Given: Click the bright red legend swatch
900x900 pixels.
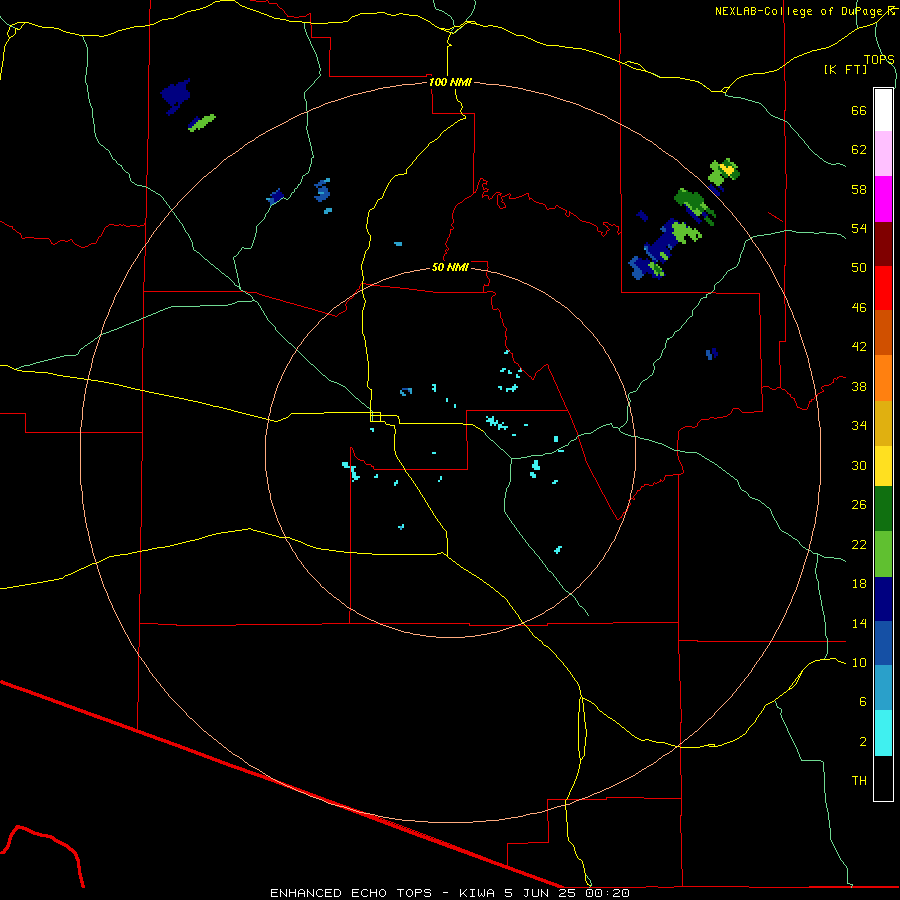Looking at the screenshot, I should coord(883,288).
